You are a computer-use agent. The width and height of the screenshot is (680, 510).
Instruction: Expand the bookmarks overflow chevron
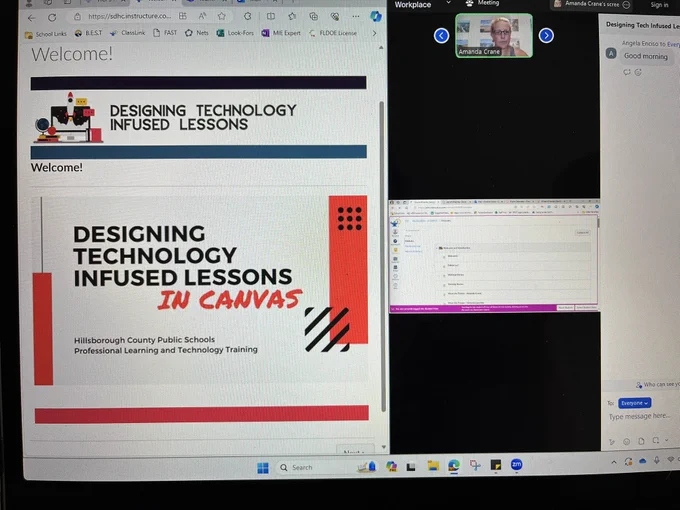374,33
